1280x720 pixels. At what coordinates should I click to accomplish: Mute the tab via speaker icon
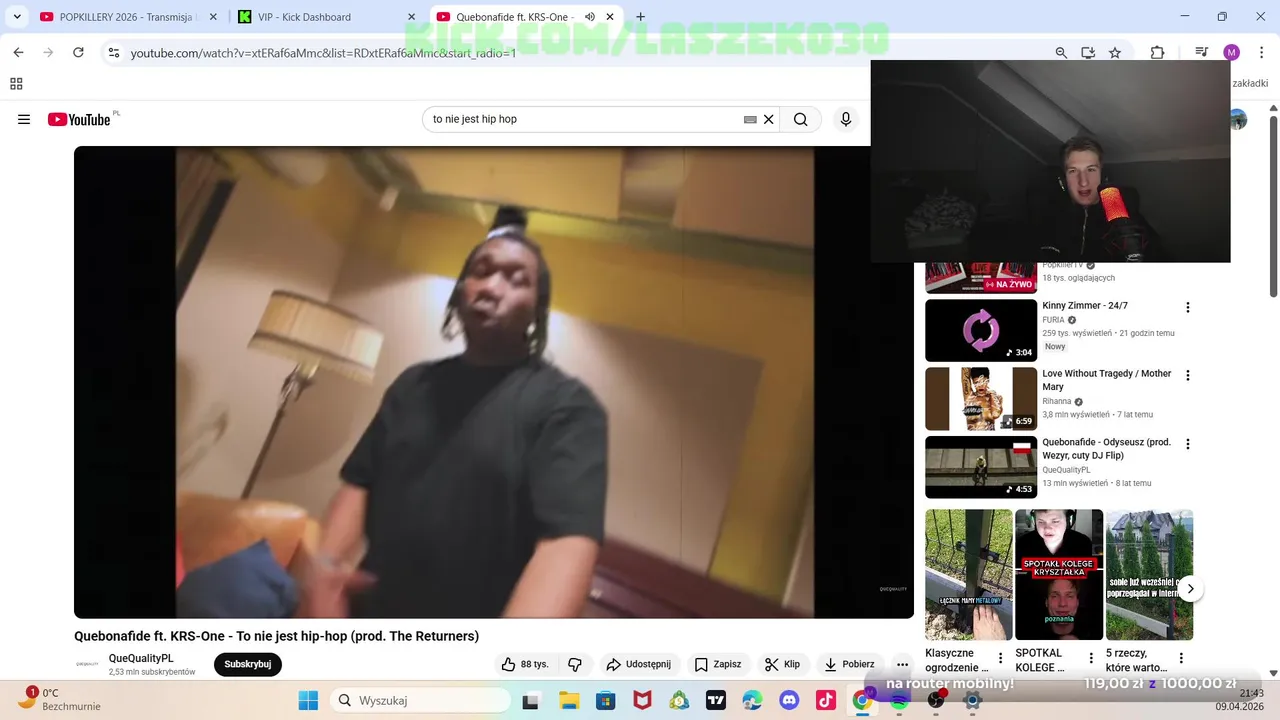click(x=590, y=17)
